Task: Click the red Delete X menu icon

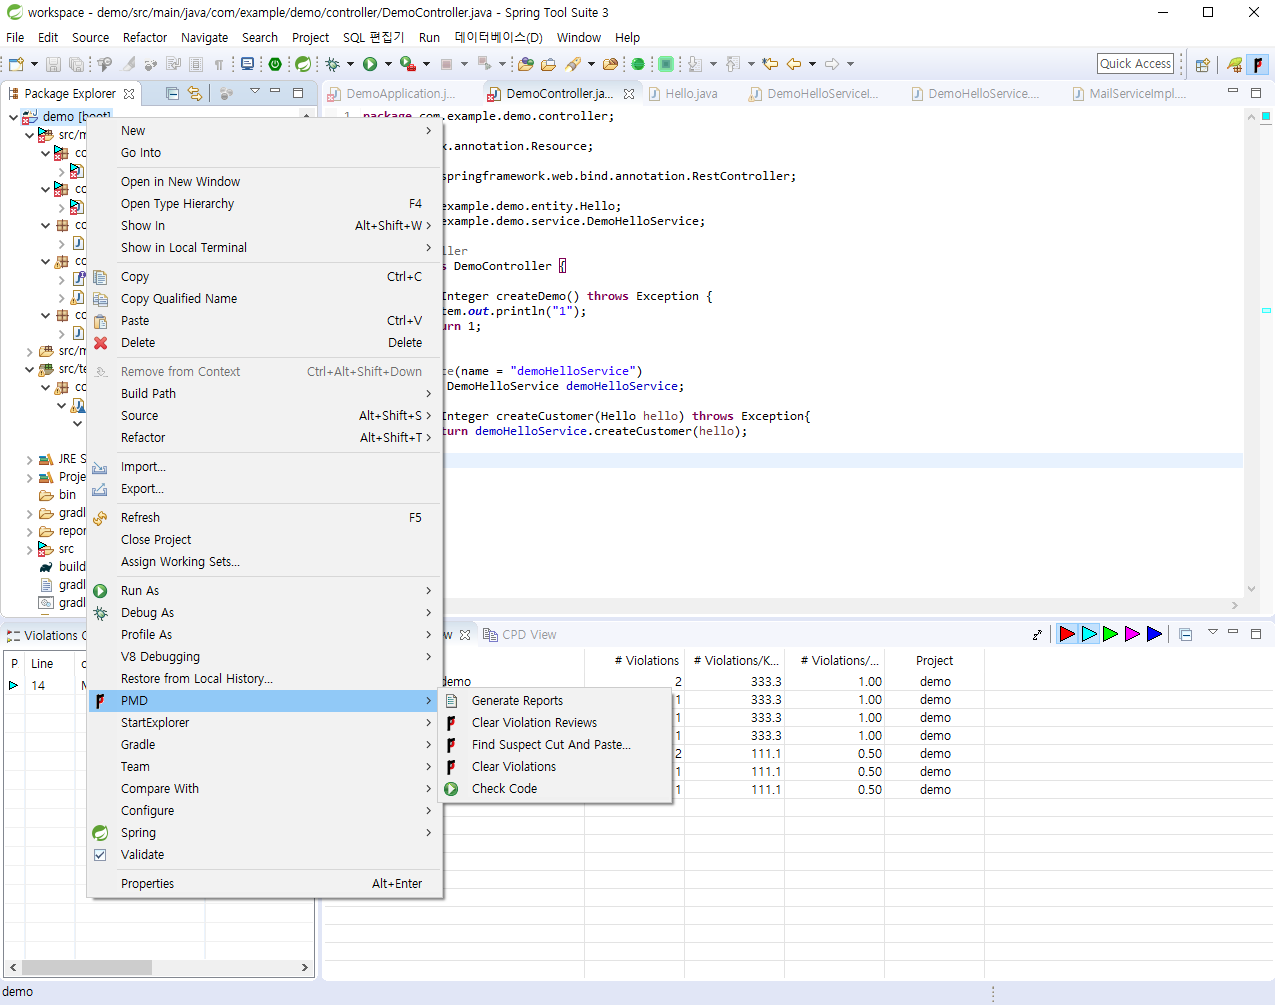Action: [101, 343]
